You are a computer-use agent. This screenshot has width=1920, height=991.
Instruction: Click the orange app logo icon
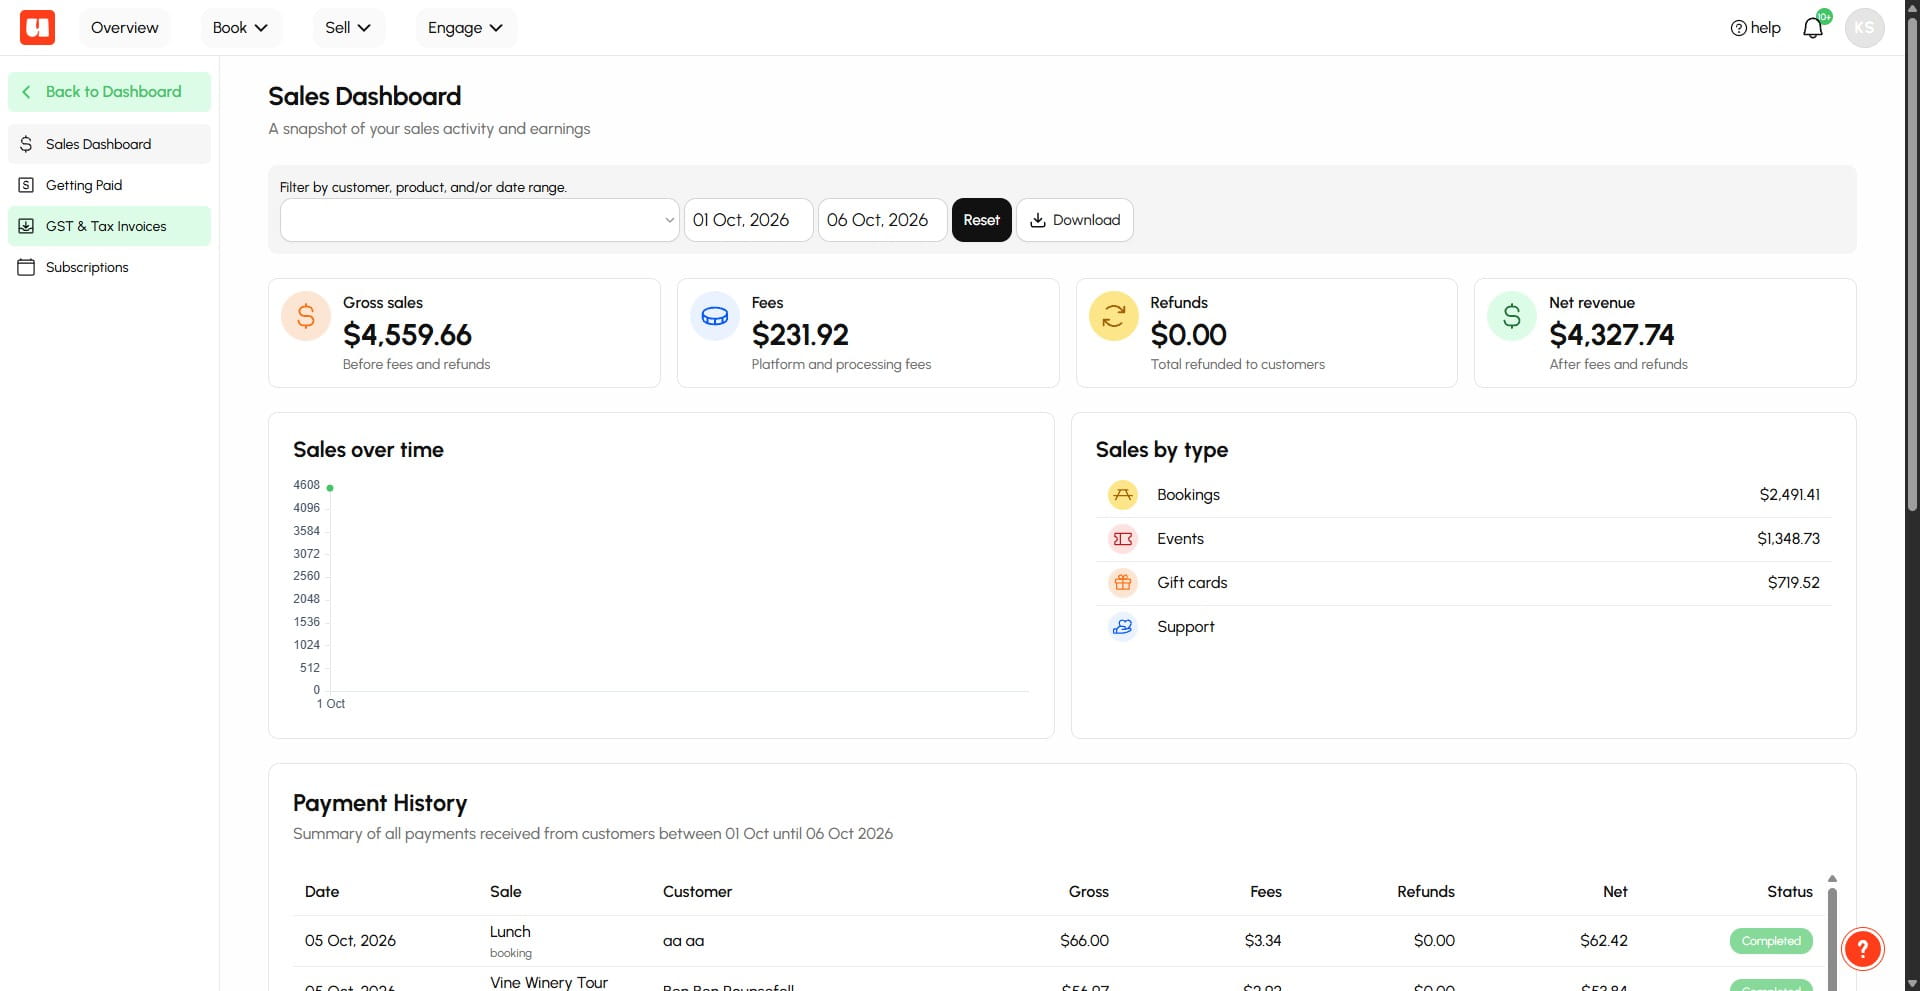(x=38, y=27)
